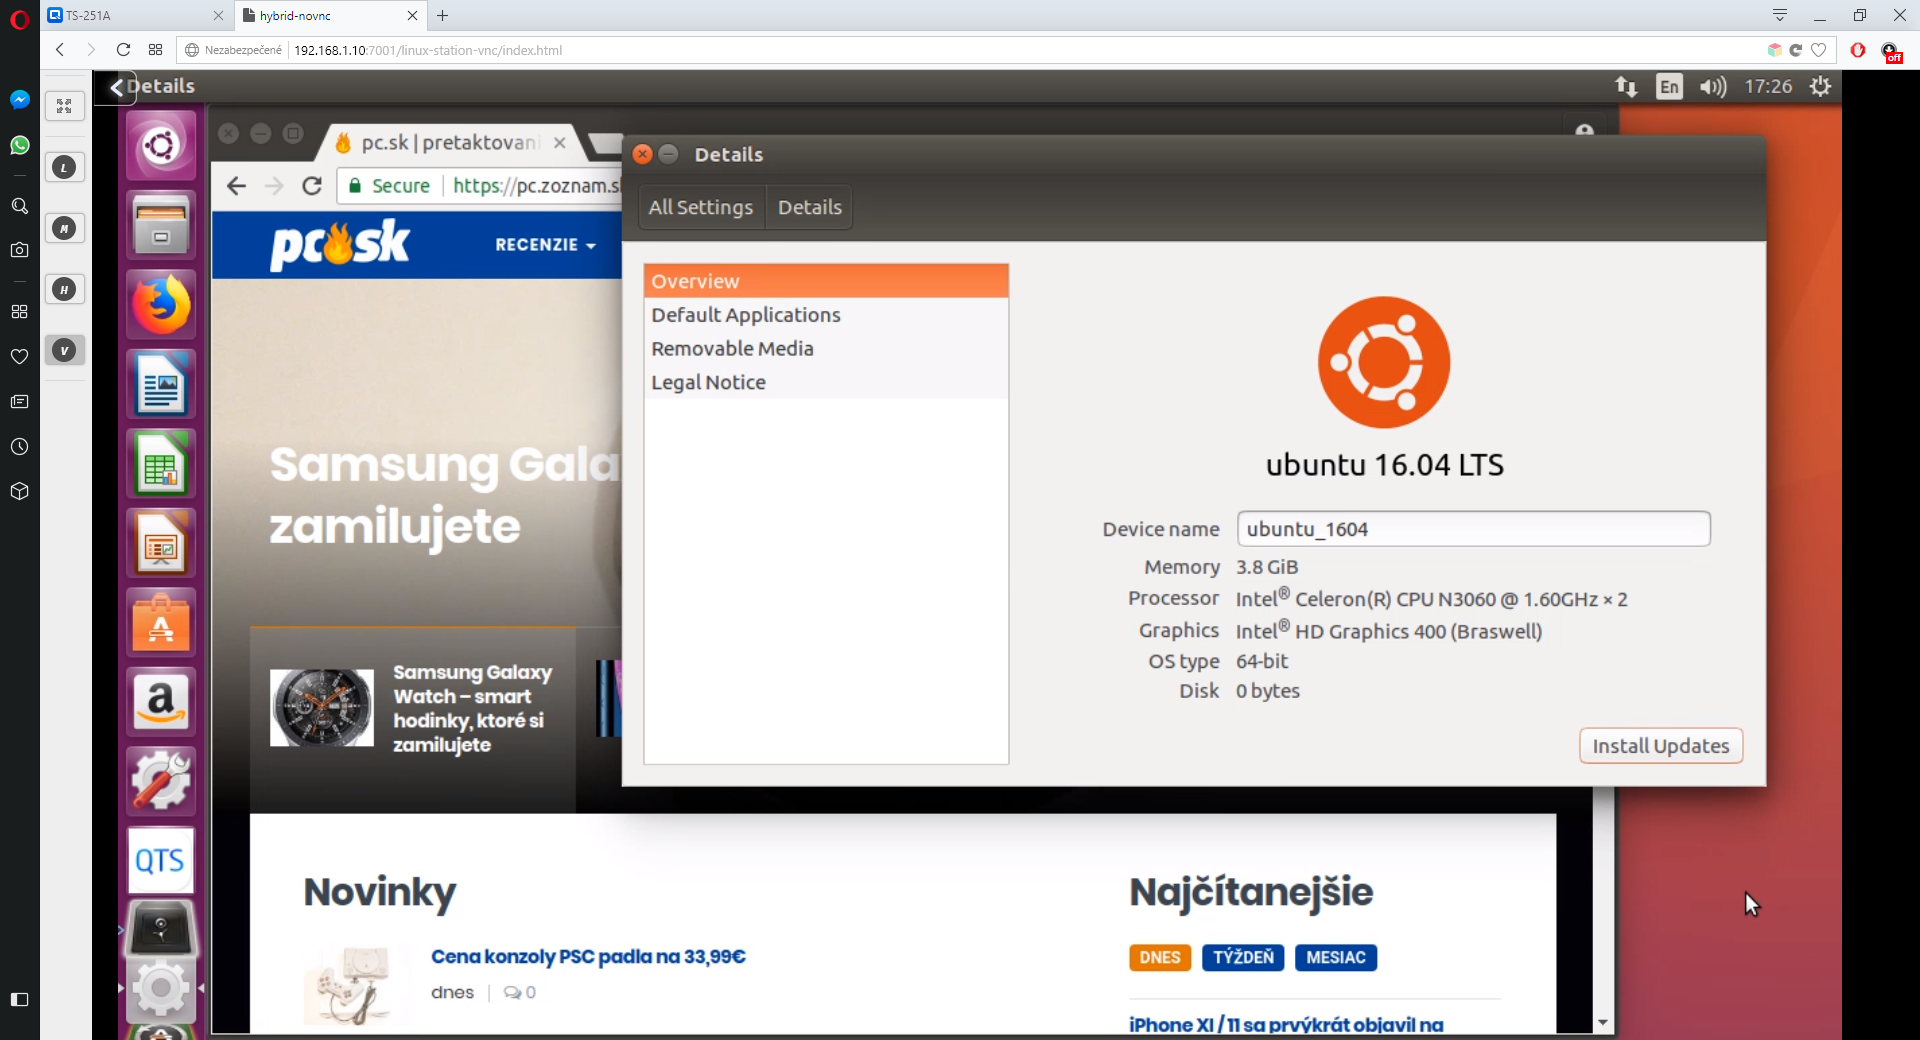The width and height of the screenshot is (1920, 1040).
Task: Open network indicator in Ubuntu top panel
Action: pos(1626,87)
